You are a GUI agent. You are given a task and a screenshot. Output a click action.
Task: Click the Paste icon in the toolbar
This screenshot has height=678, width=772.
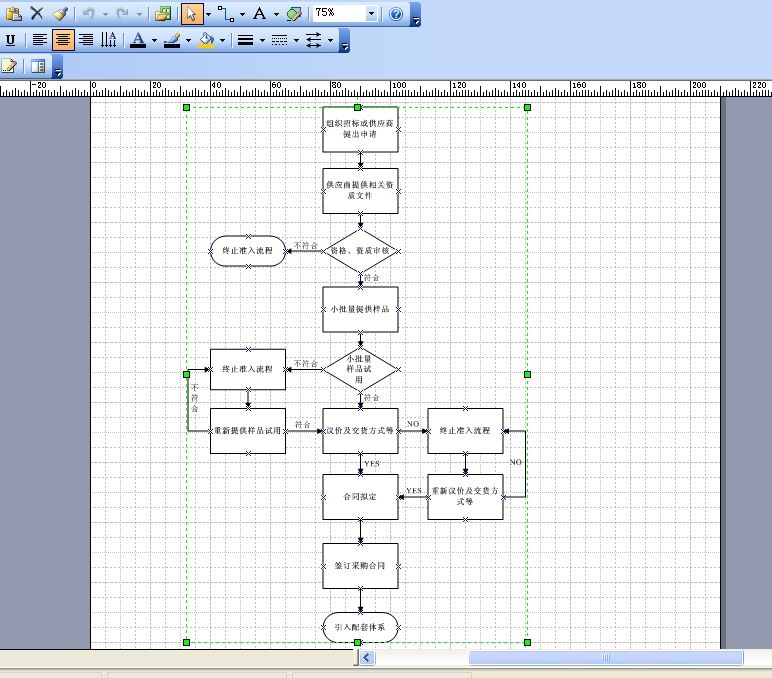pos(14,13)
